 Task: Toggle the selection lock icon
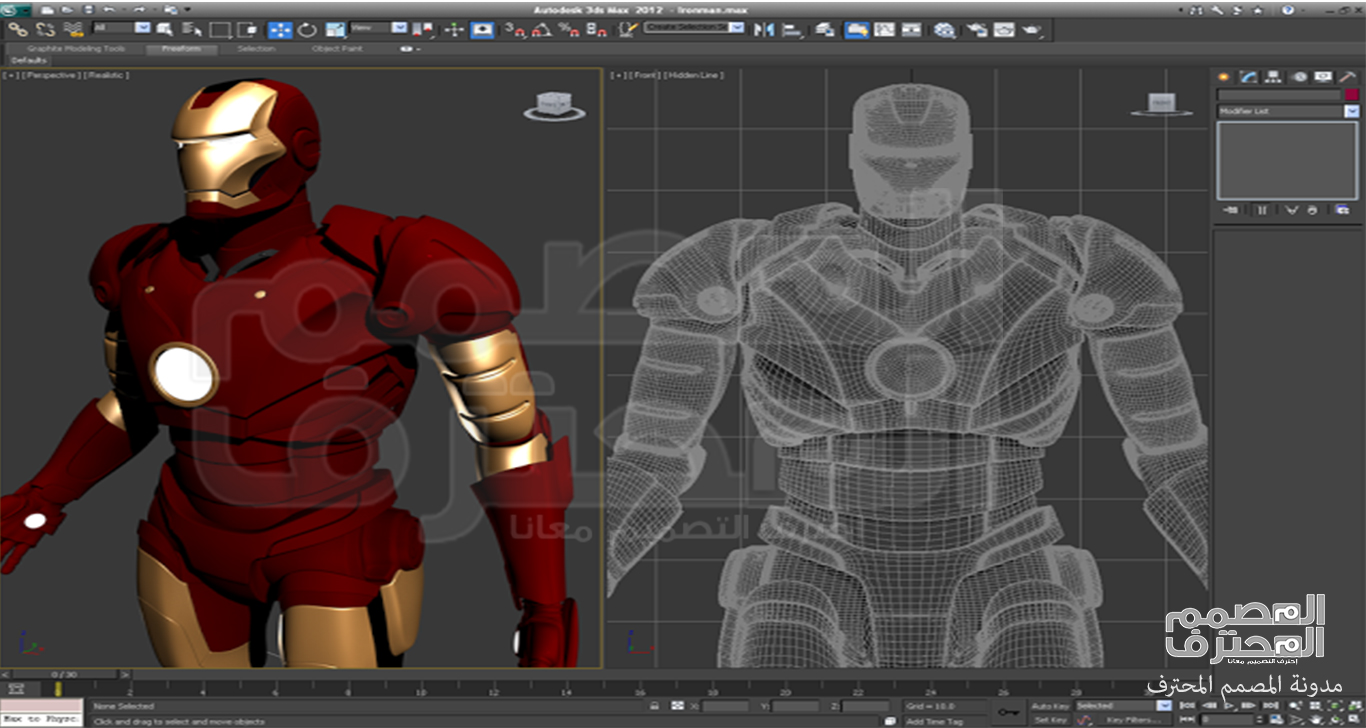pos(654,706)
